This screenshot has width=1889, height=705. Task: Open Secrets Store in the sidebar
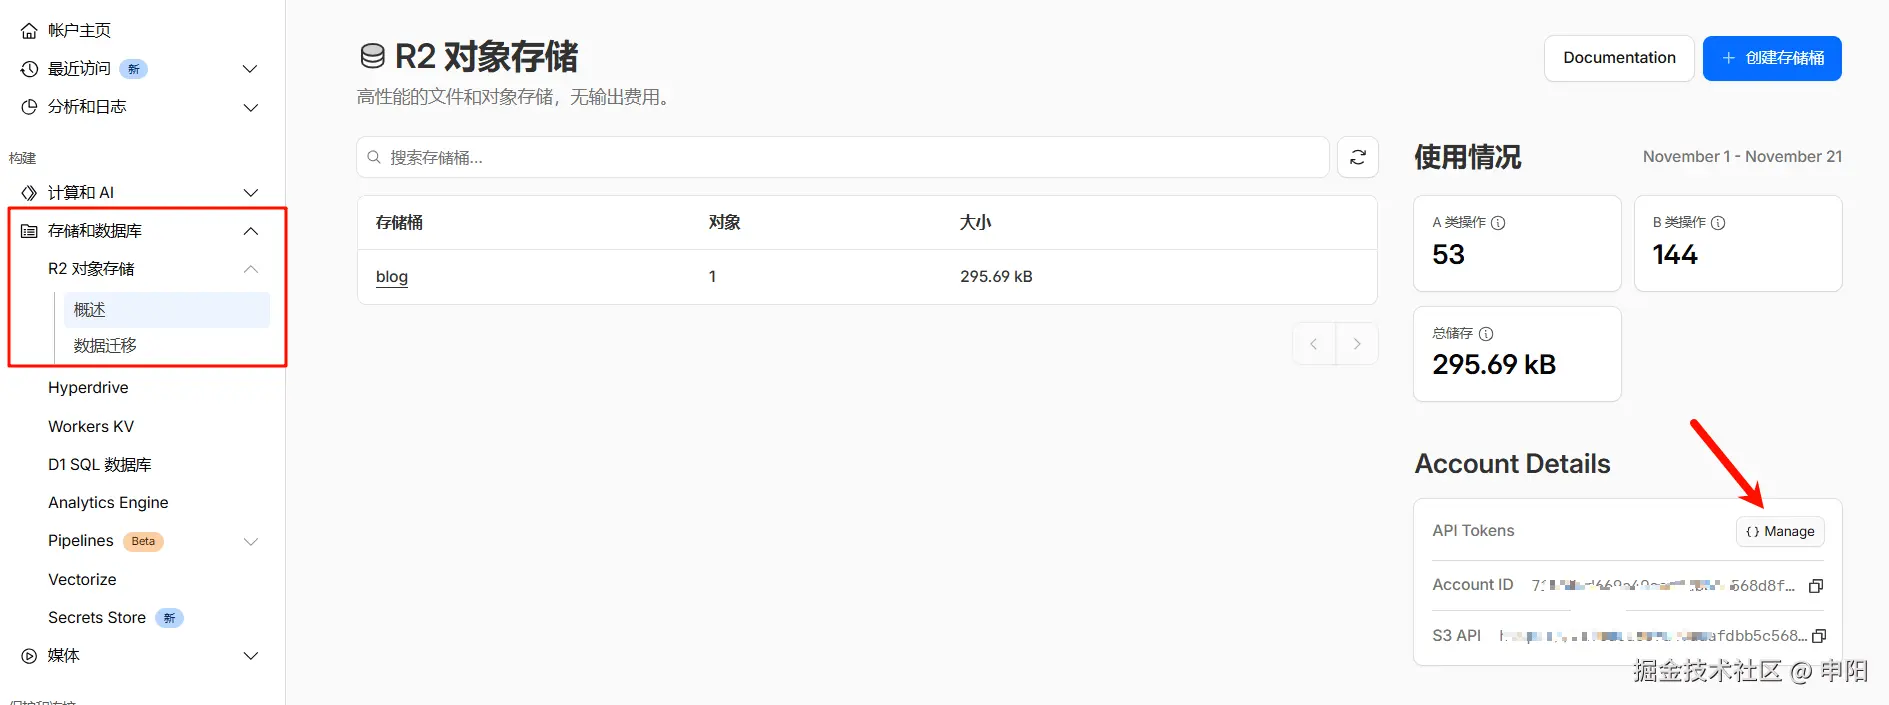[x=97, y=618]
